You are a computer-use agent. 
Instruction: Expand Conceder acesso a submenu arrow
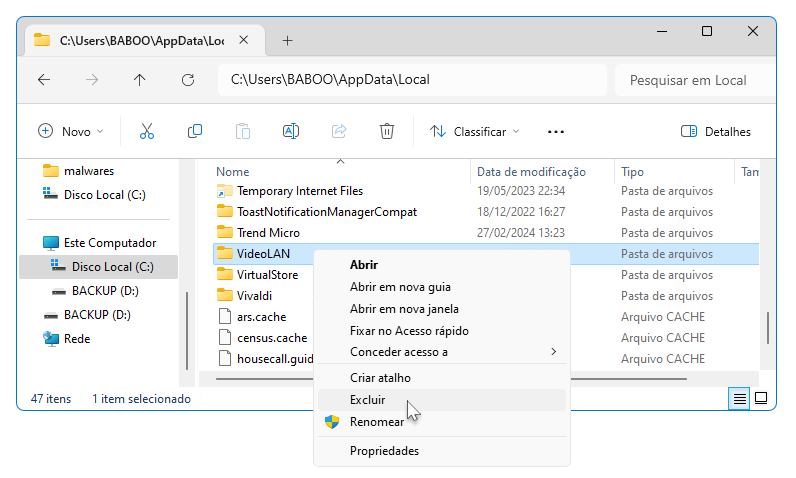[553, 352]
